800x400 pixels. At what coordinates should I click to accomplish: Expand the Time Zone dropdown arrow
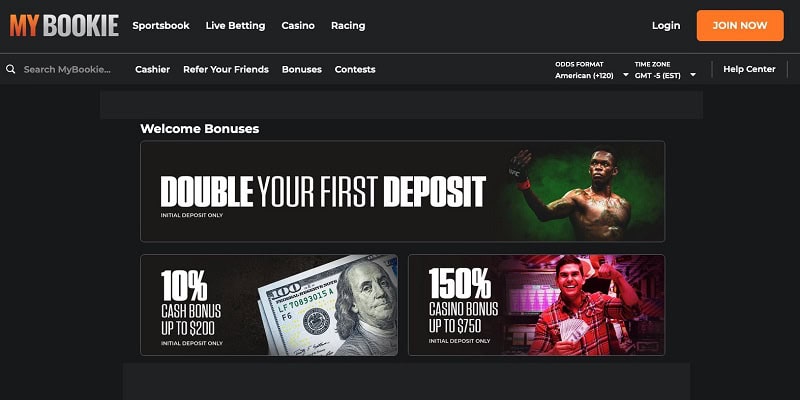(693, 75)
